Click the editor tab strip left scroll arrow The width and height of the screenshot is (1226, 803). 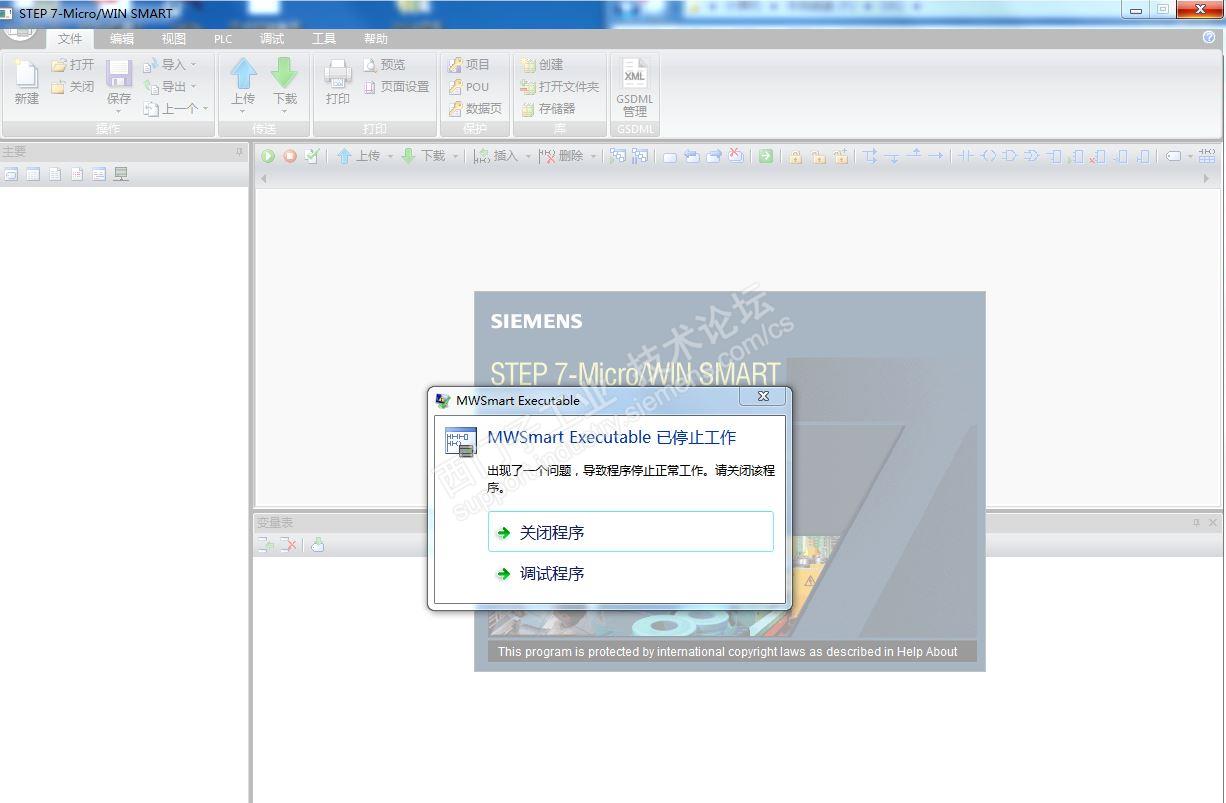264,178
